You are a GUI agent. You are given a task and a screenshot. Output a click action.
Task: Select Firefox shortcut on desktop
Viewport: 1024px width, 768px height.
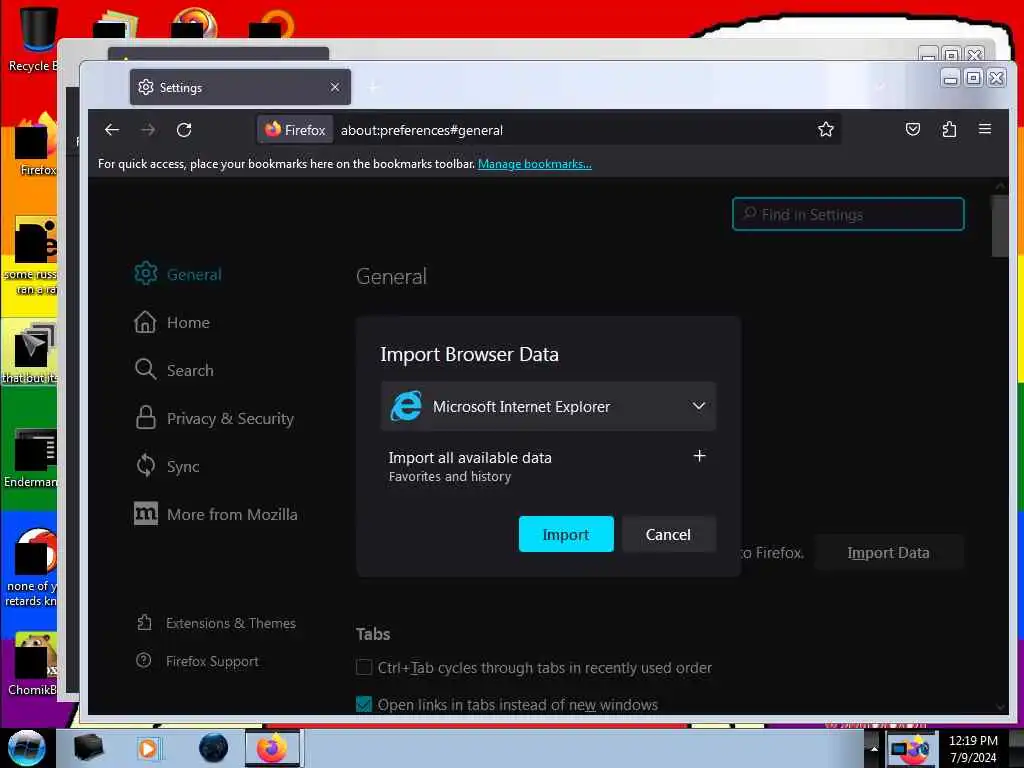(36, 145)
